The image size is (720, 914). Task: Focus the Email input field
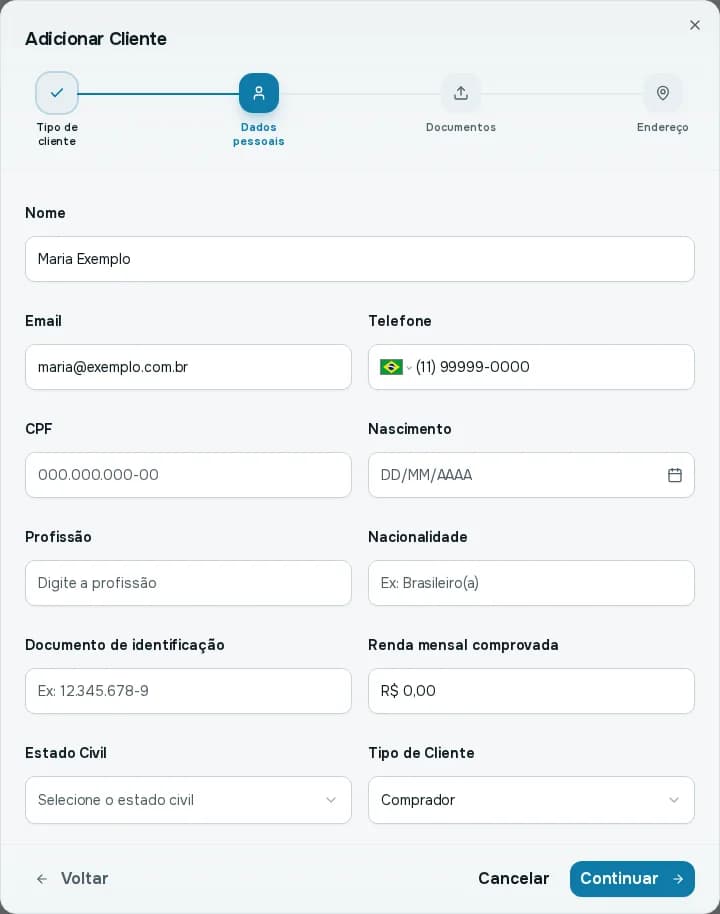pyautogui.click(x=188, y=367)
